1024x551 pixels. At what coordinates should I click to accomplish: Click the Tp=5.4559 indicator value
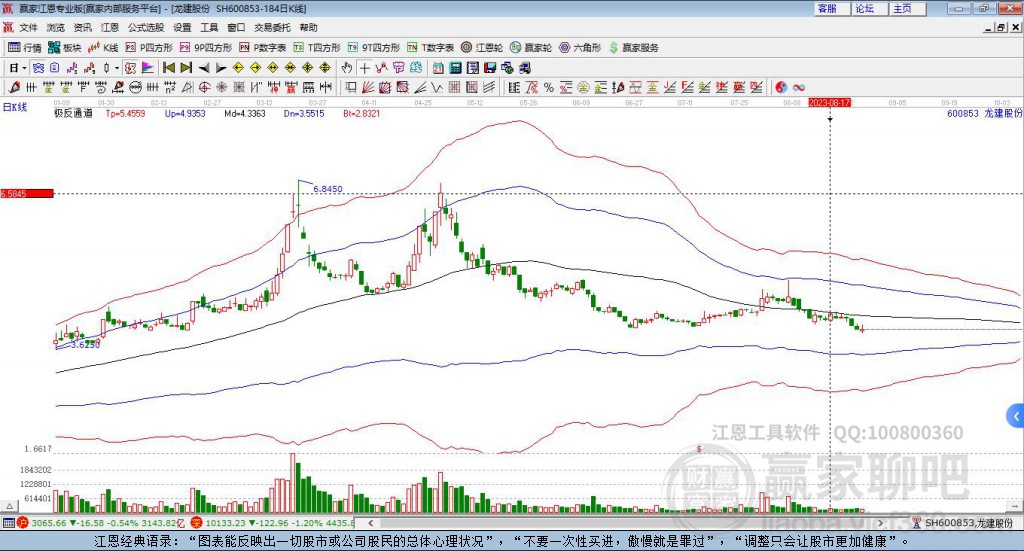point(125,113)
